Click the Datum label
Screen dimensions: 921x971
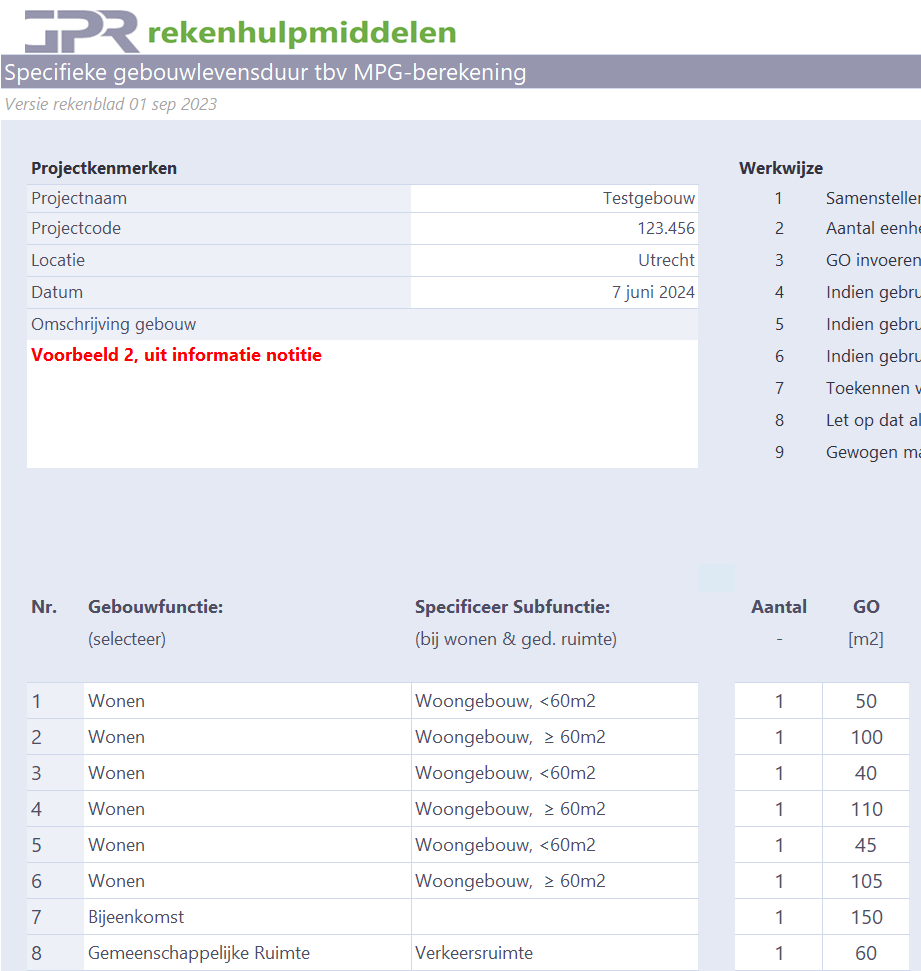tap(57, 292)
